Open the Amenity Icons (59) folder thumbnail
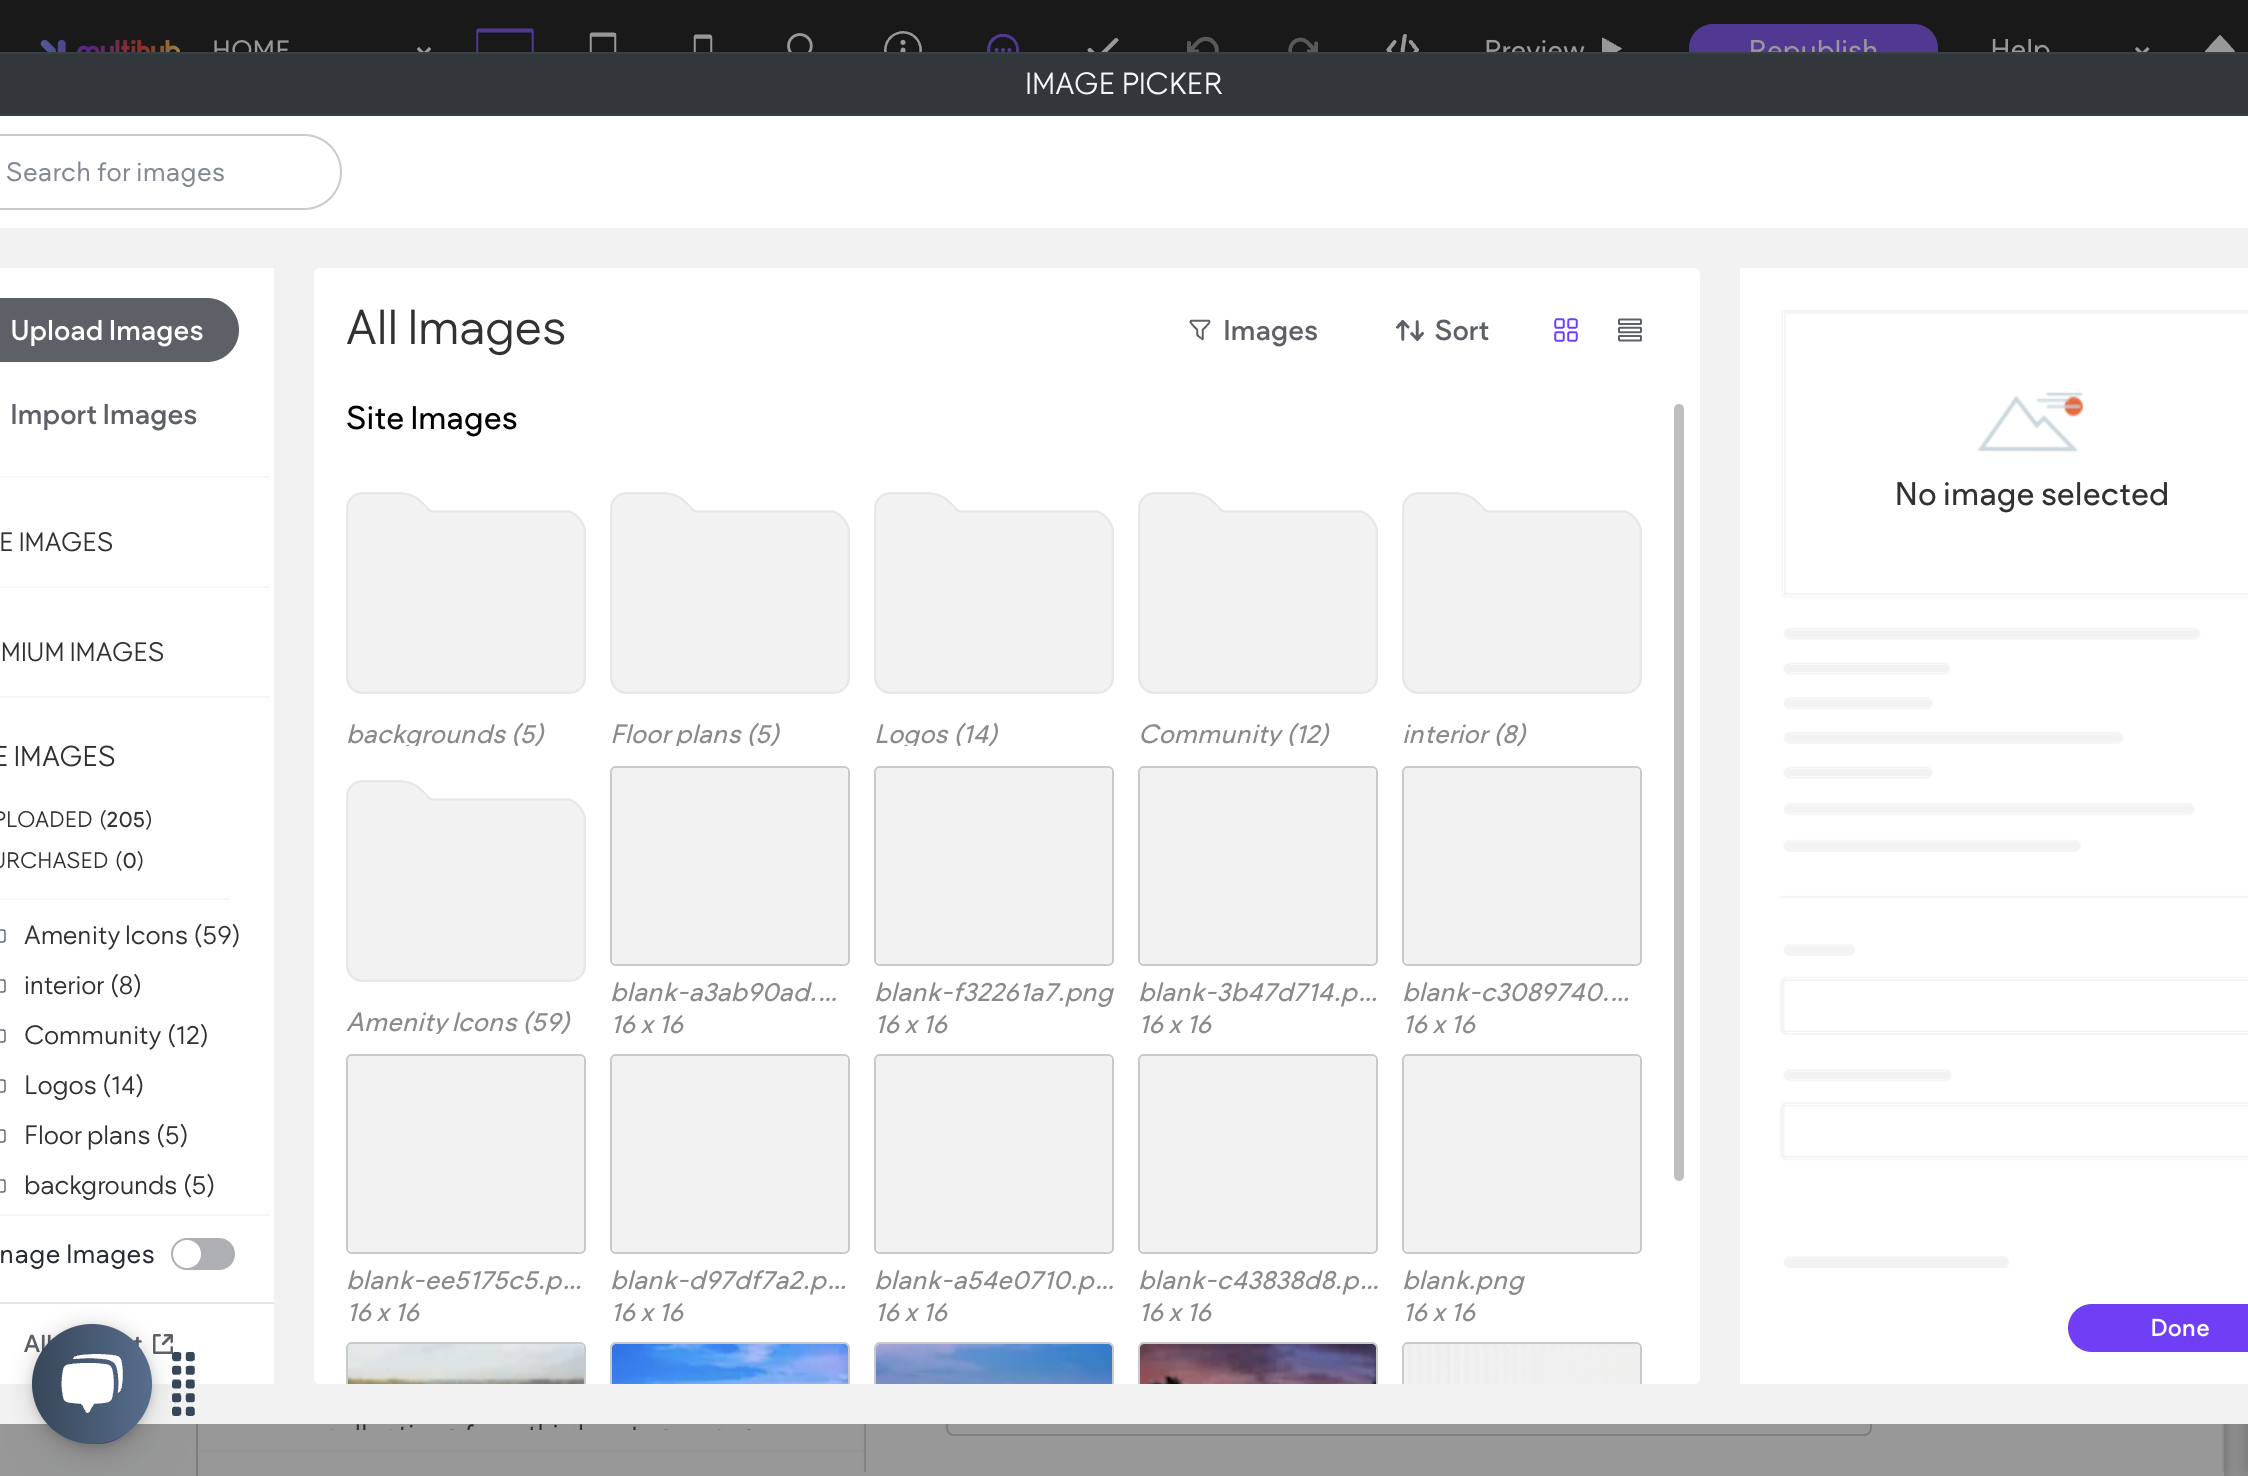Image resolution: width=2248 pixels, height=1476 pixels. (466, 881)
